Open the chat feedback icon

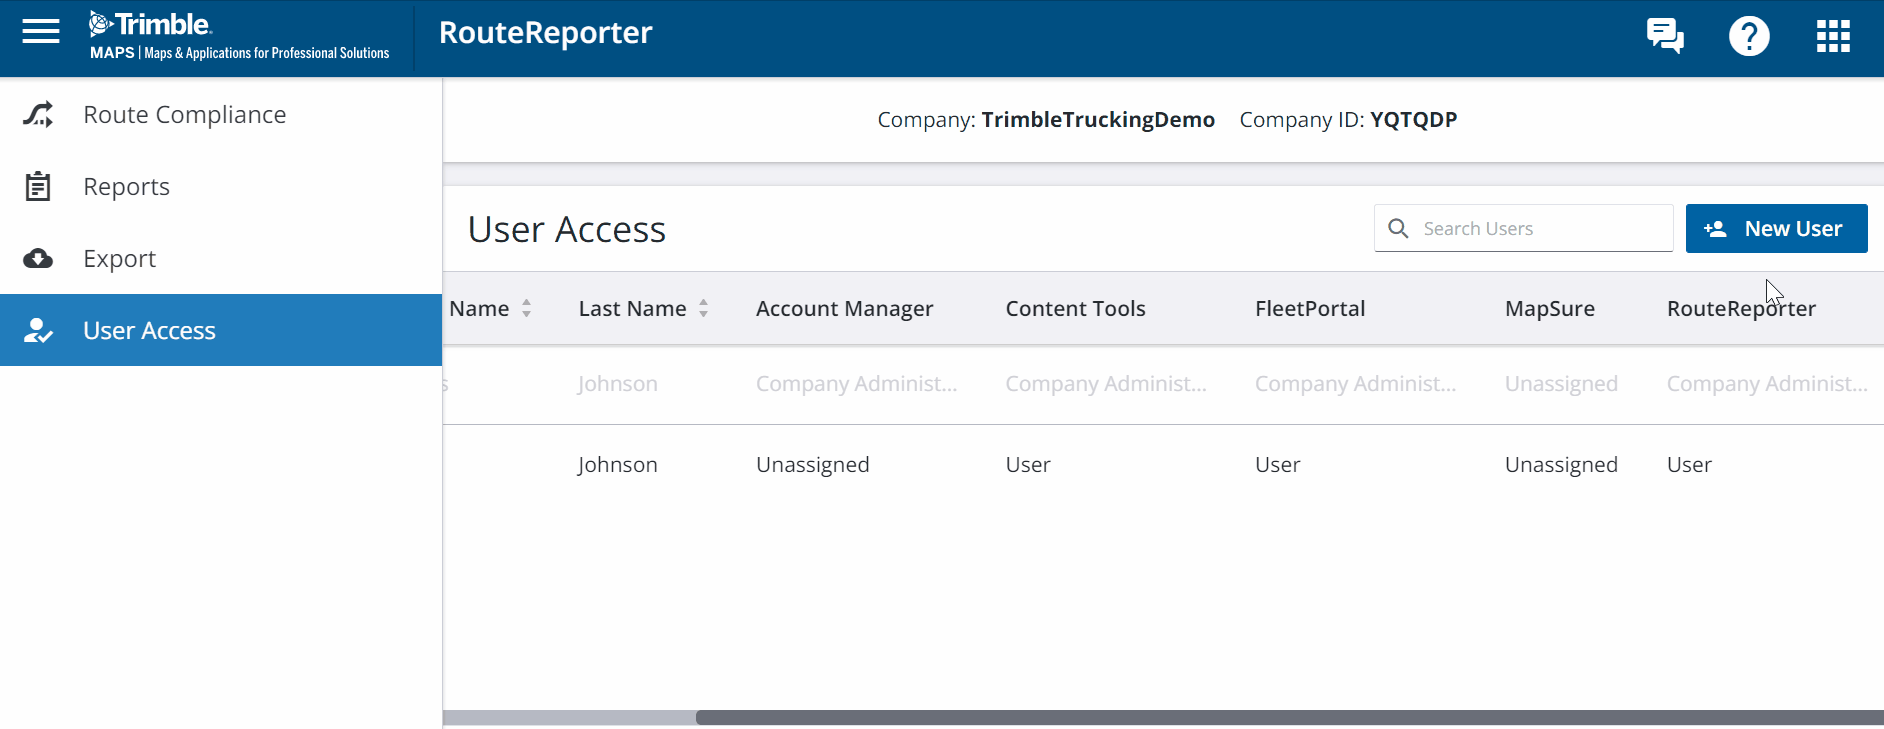[1665, 36]
